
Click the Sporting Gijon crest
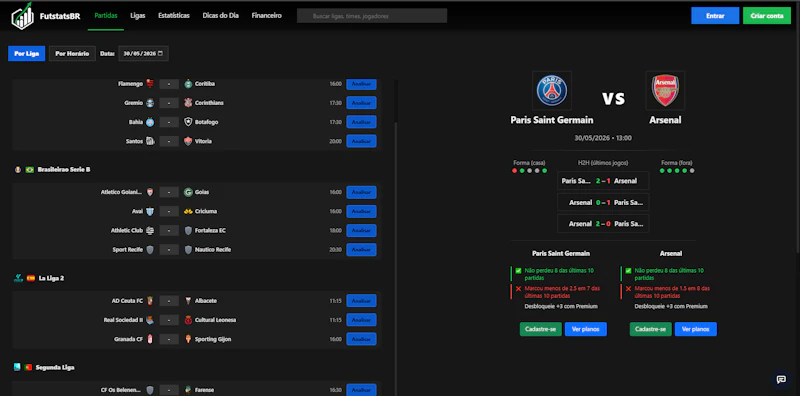click(x=188, y=339)
